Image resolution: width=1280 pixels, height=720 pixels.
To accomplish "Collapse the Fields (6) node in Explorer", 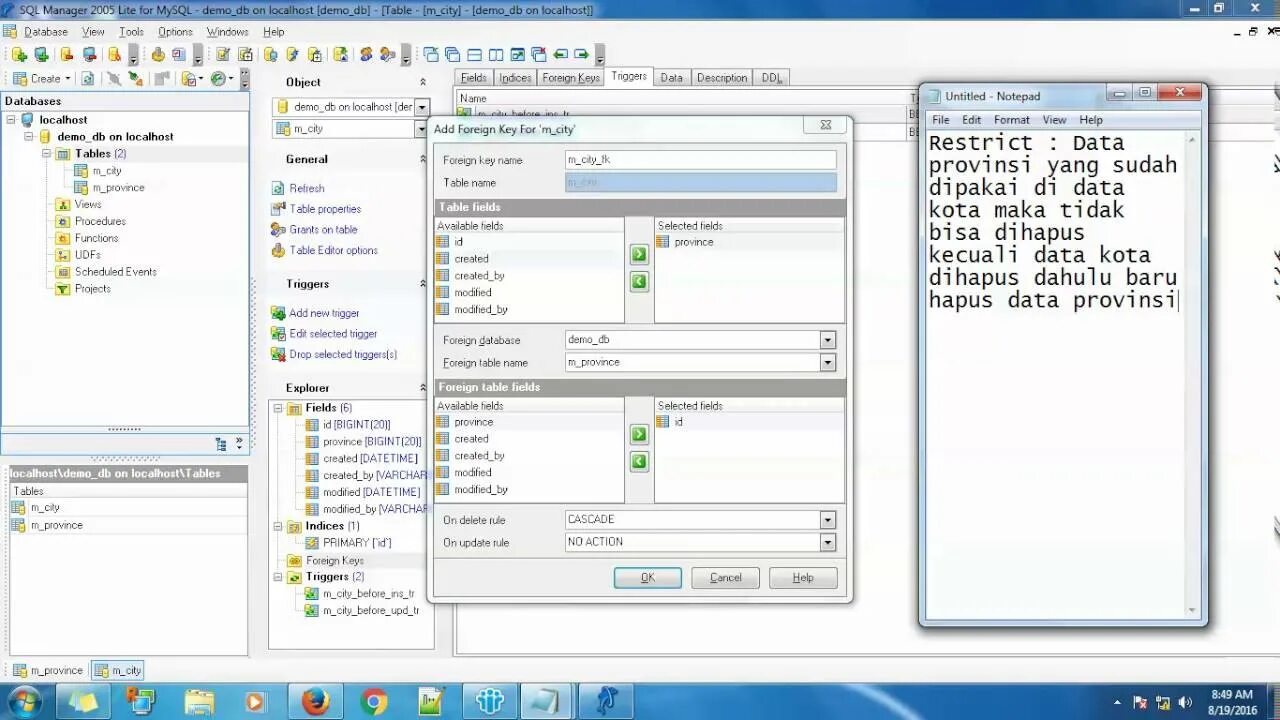I will tap(278, 408).
